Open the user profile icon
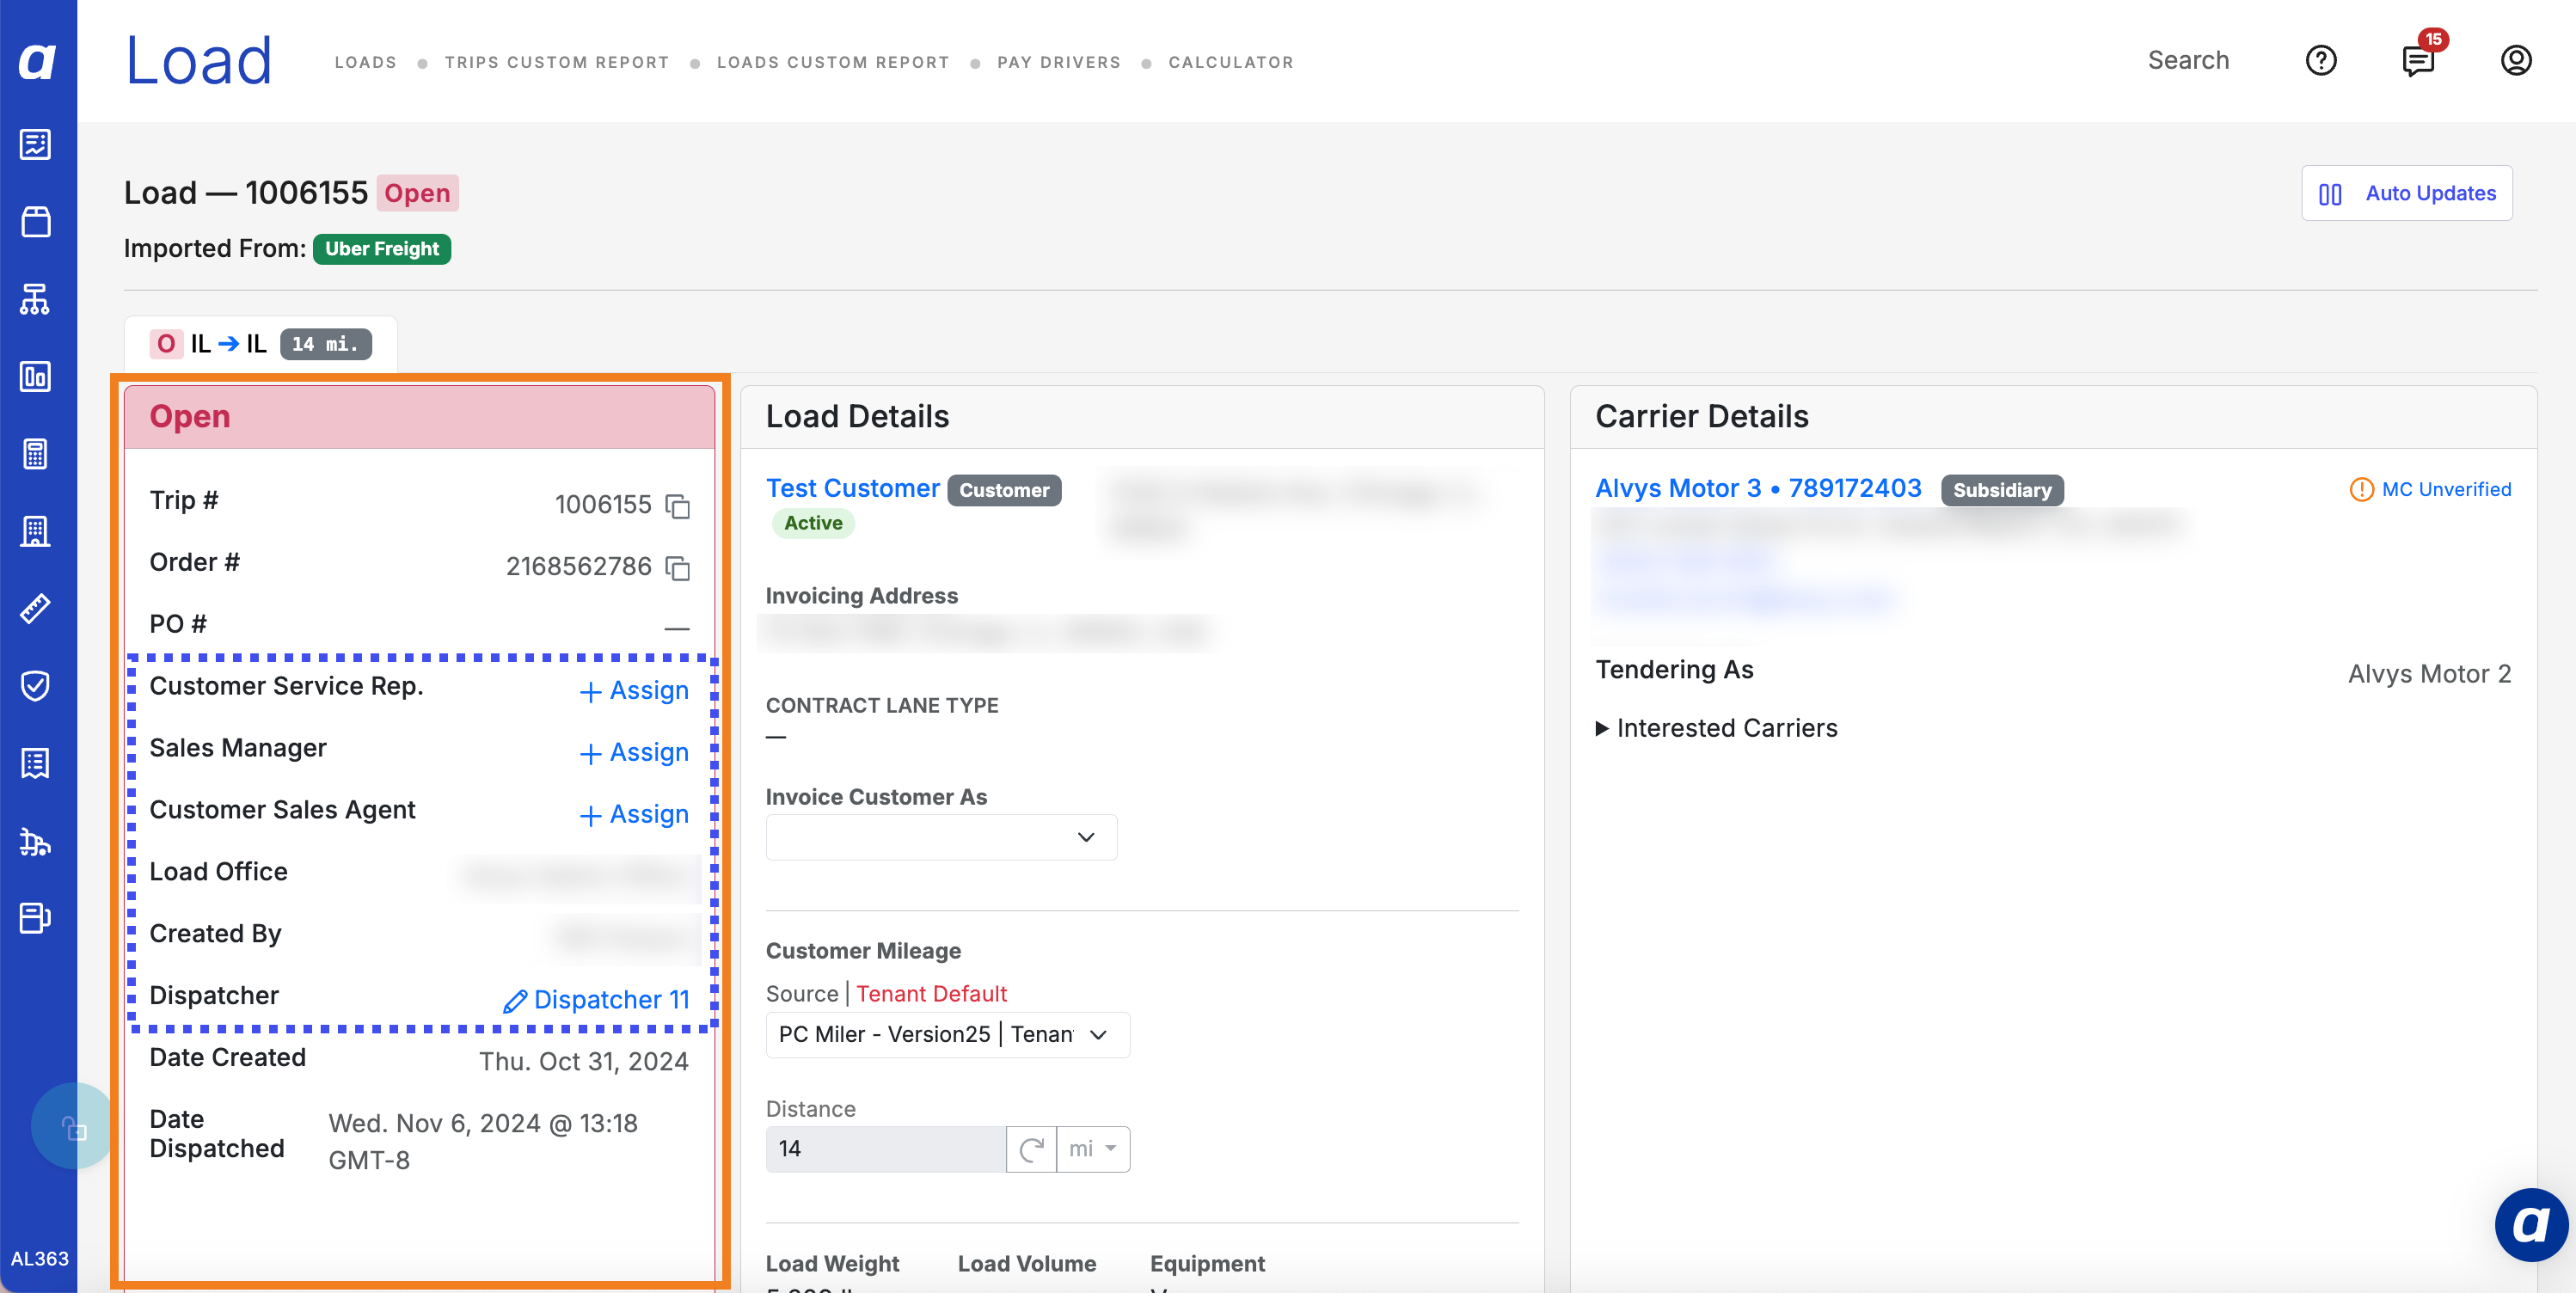The width and height of the screenshot is (2576, 1293). (2516, 61)
